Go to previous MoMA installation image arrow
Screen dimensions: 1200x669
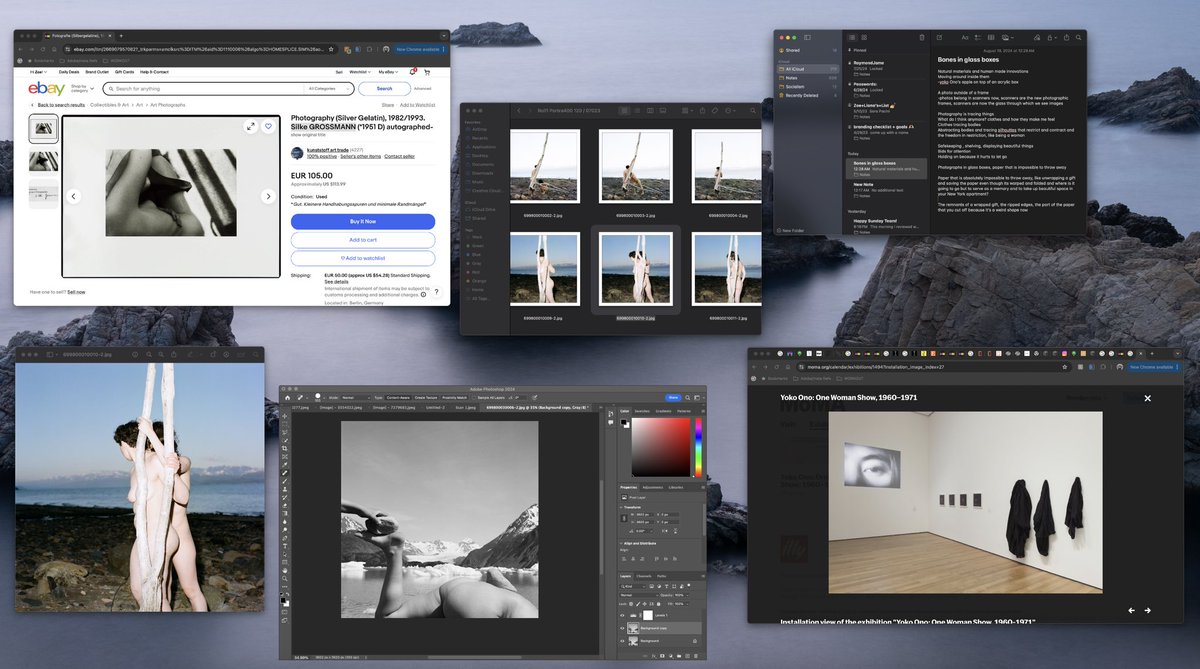coord(1131,610)
